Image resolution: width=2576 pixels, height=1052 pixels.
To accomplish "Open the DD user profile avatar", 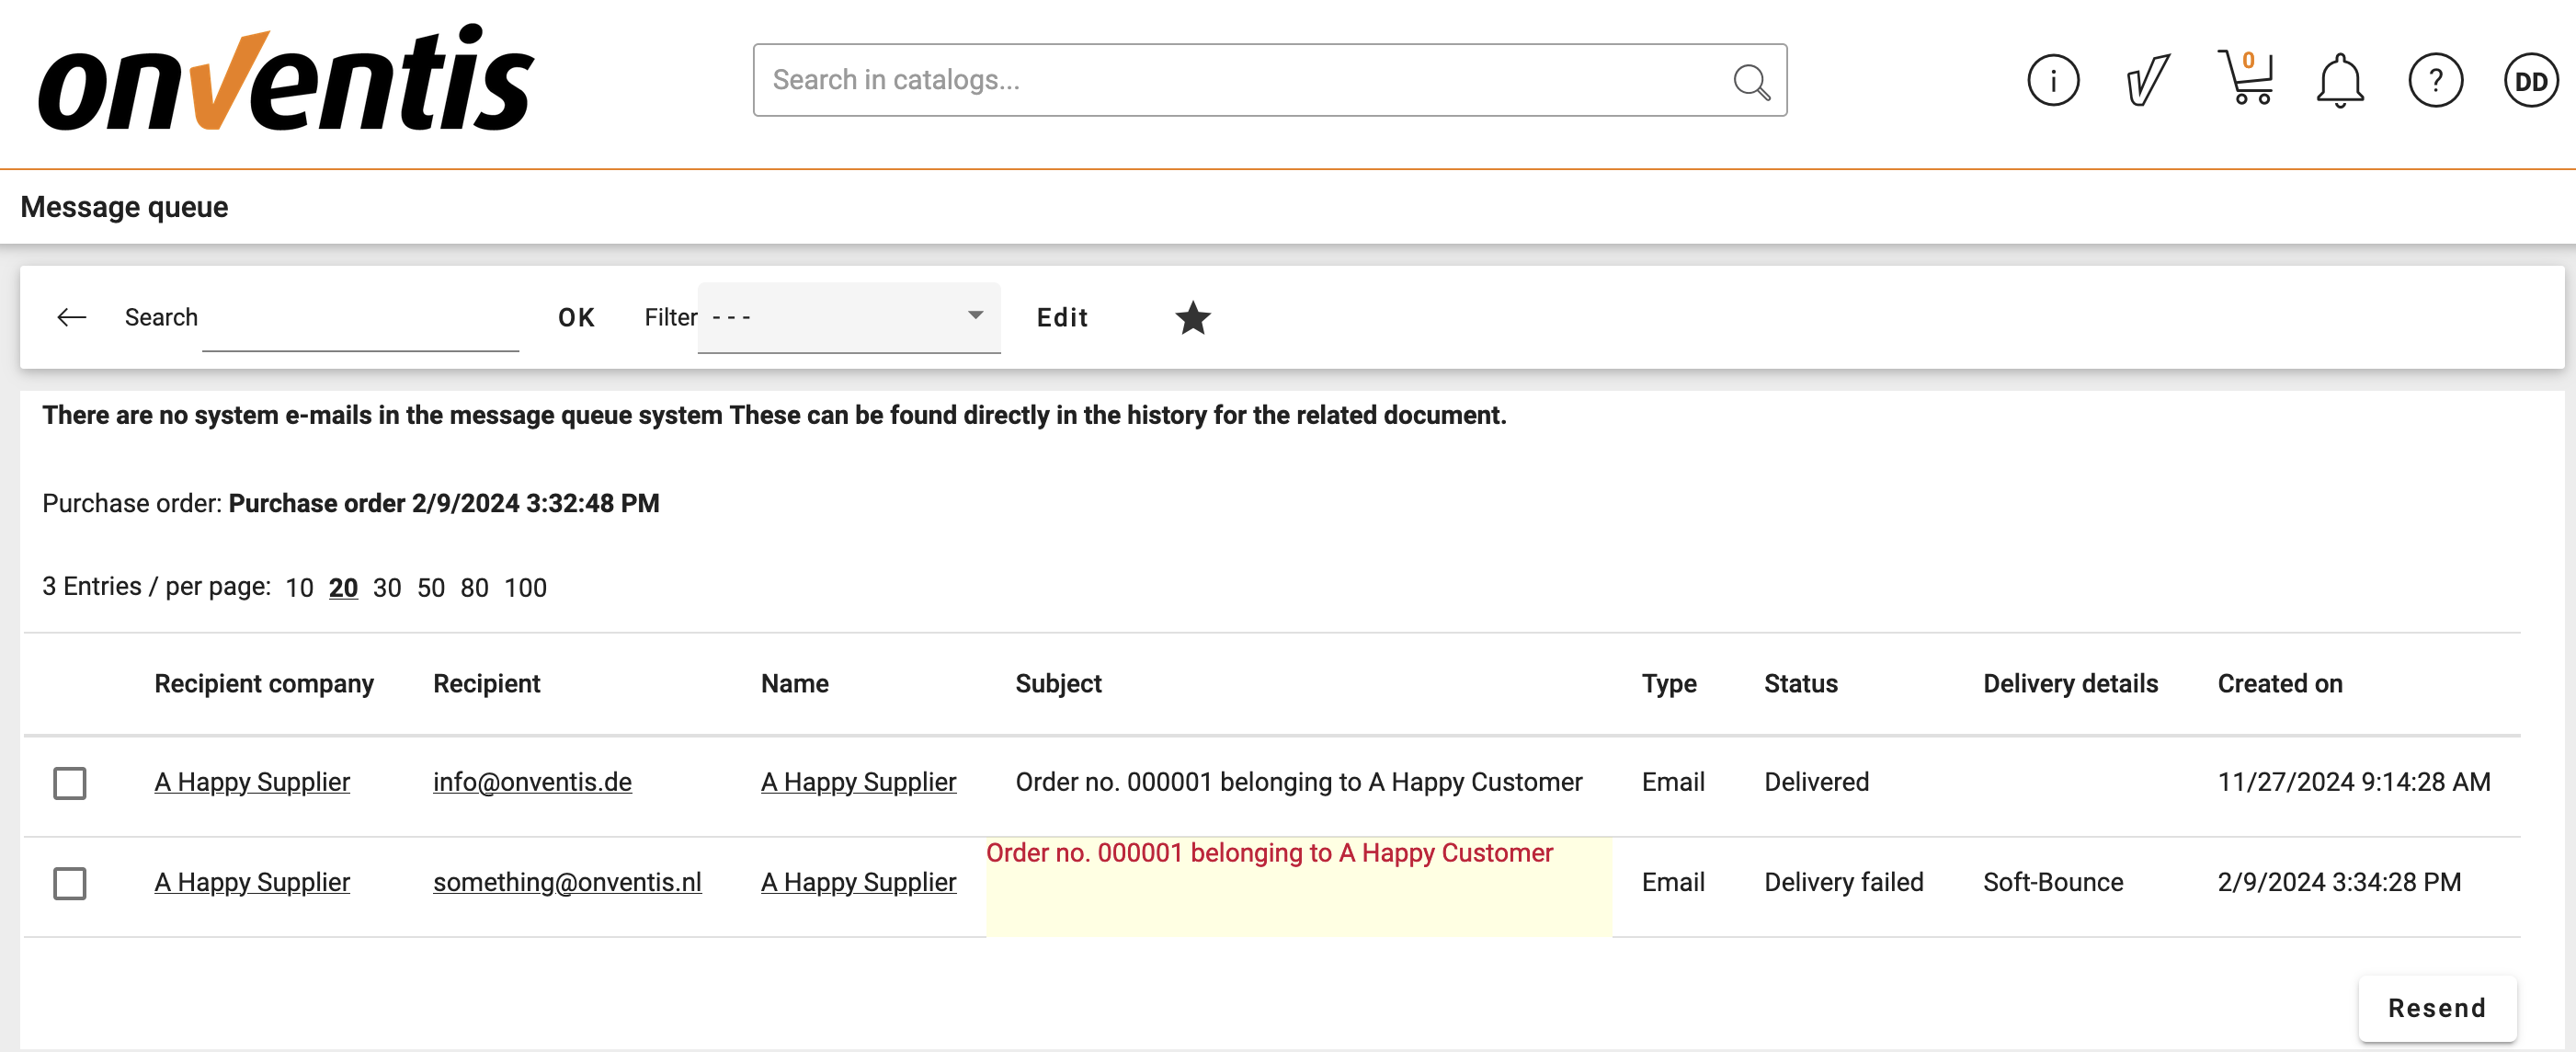I will (2530, 80).
